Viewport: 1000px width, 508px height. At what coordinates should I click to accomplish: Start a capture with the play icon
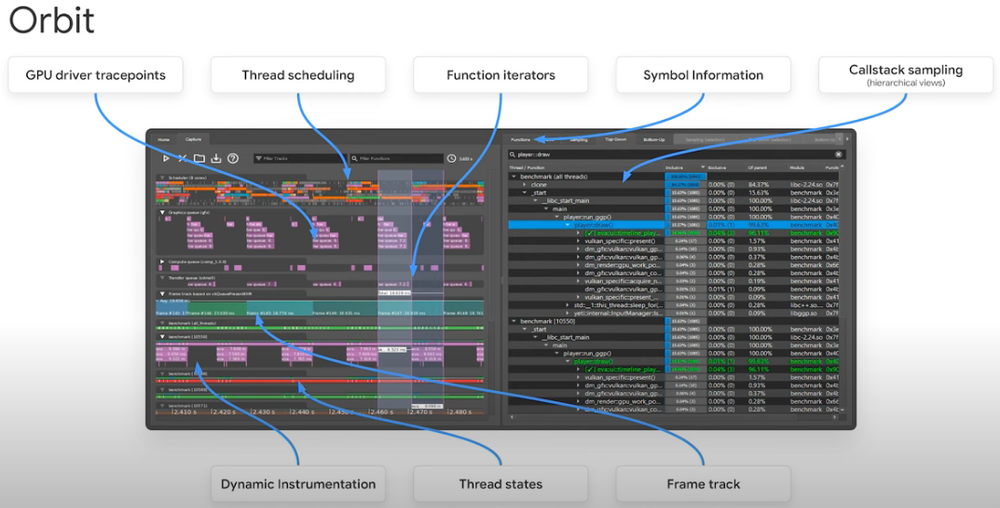tap(166, 158)
